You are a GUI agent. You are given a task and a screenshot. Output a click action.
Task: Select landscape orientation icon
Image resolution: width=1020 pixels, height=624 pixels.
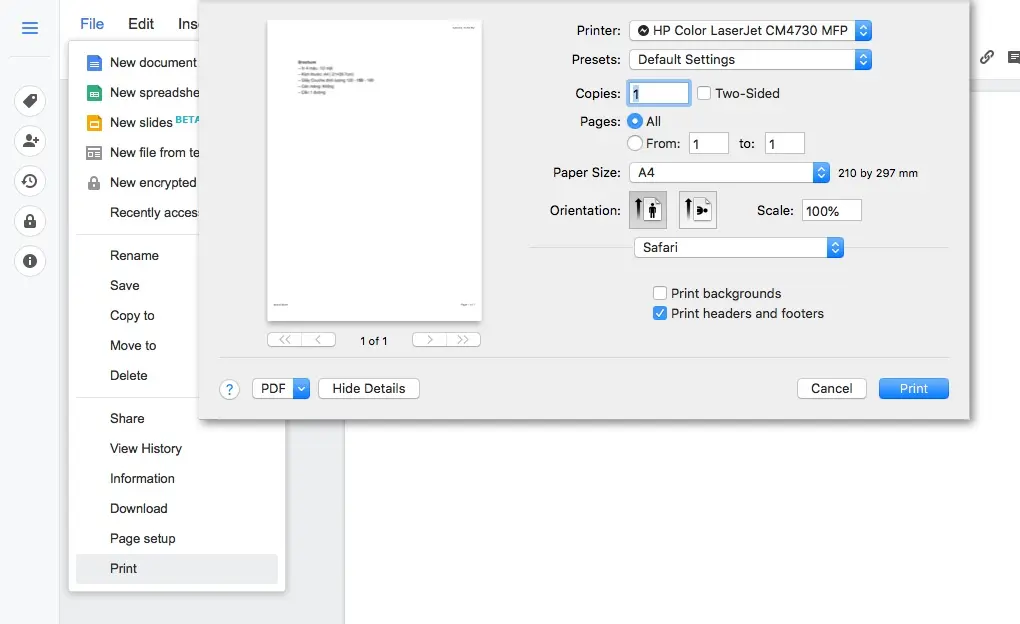pos(697,211)
